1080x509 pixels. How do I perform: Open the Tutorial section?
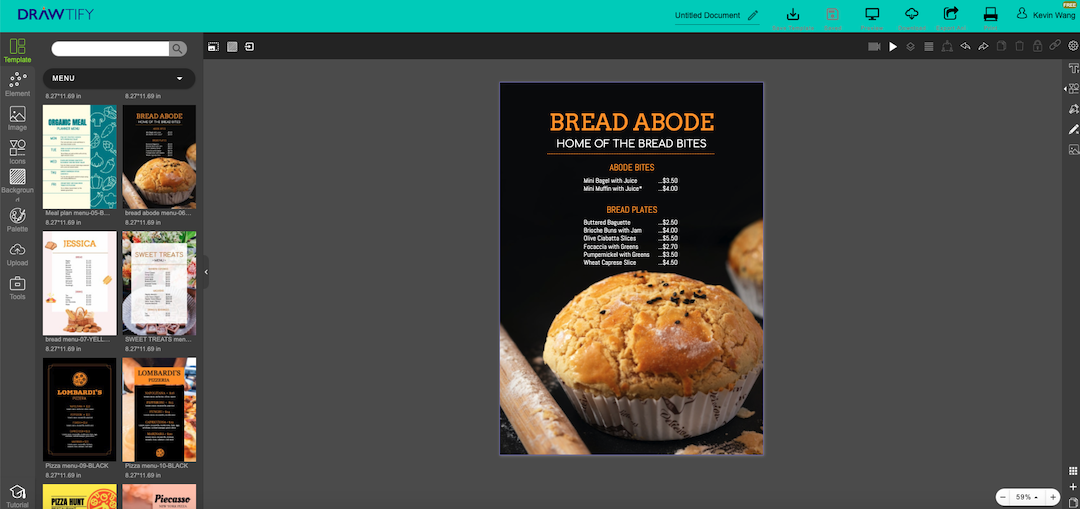(17, 496)
